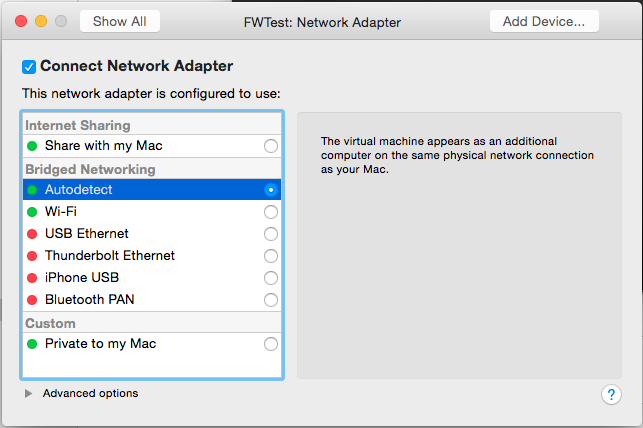Choose the iPhone USB radio button
Viewport: 643px width, 428px height.
(x=270, y=278)
